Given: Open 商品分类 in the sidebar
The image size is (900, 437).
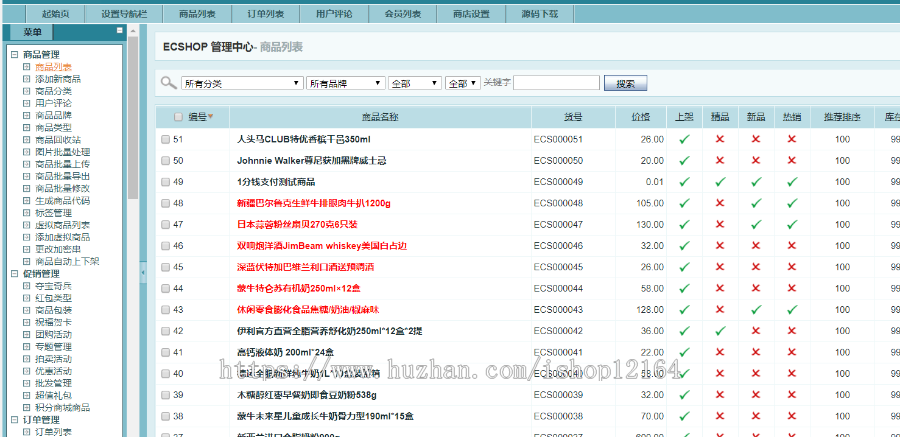Looking at the screenshot, I should point(53,91).
